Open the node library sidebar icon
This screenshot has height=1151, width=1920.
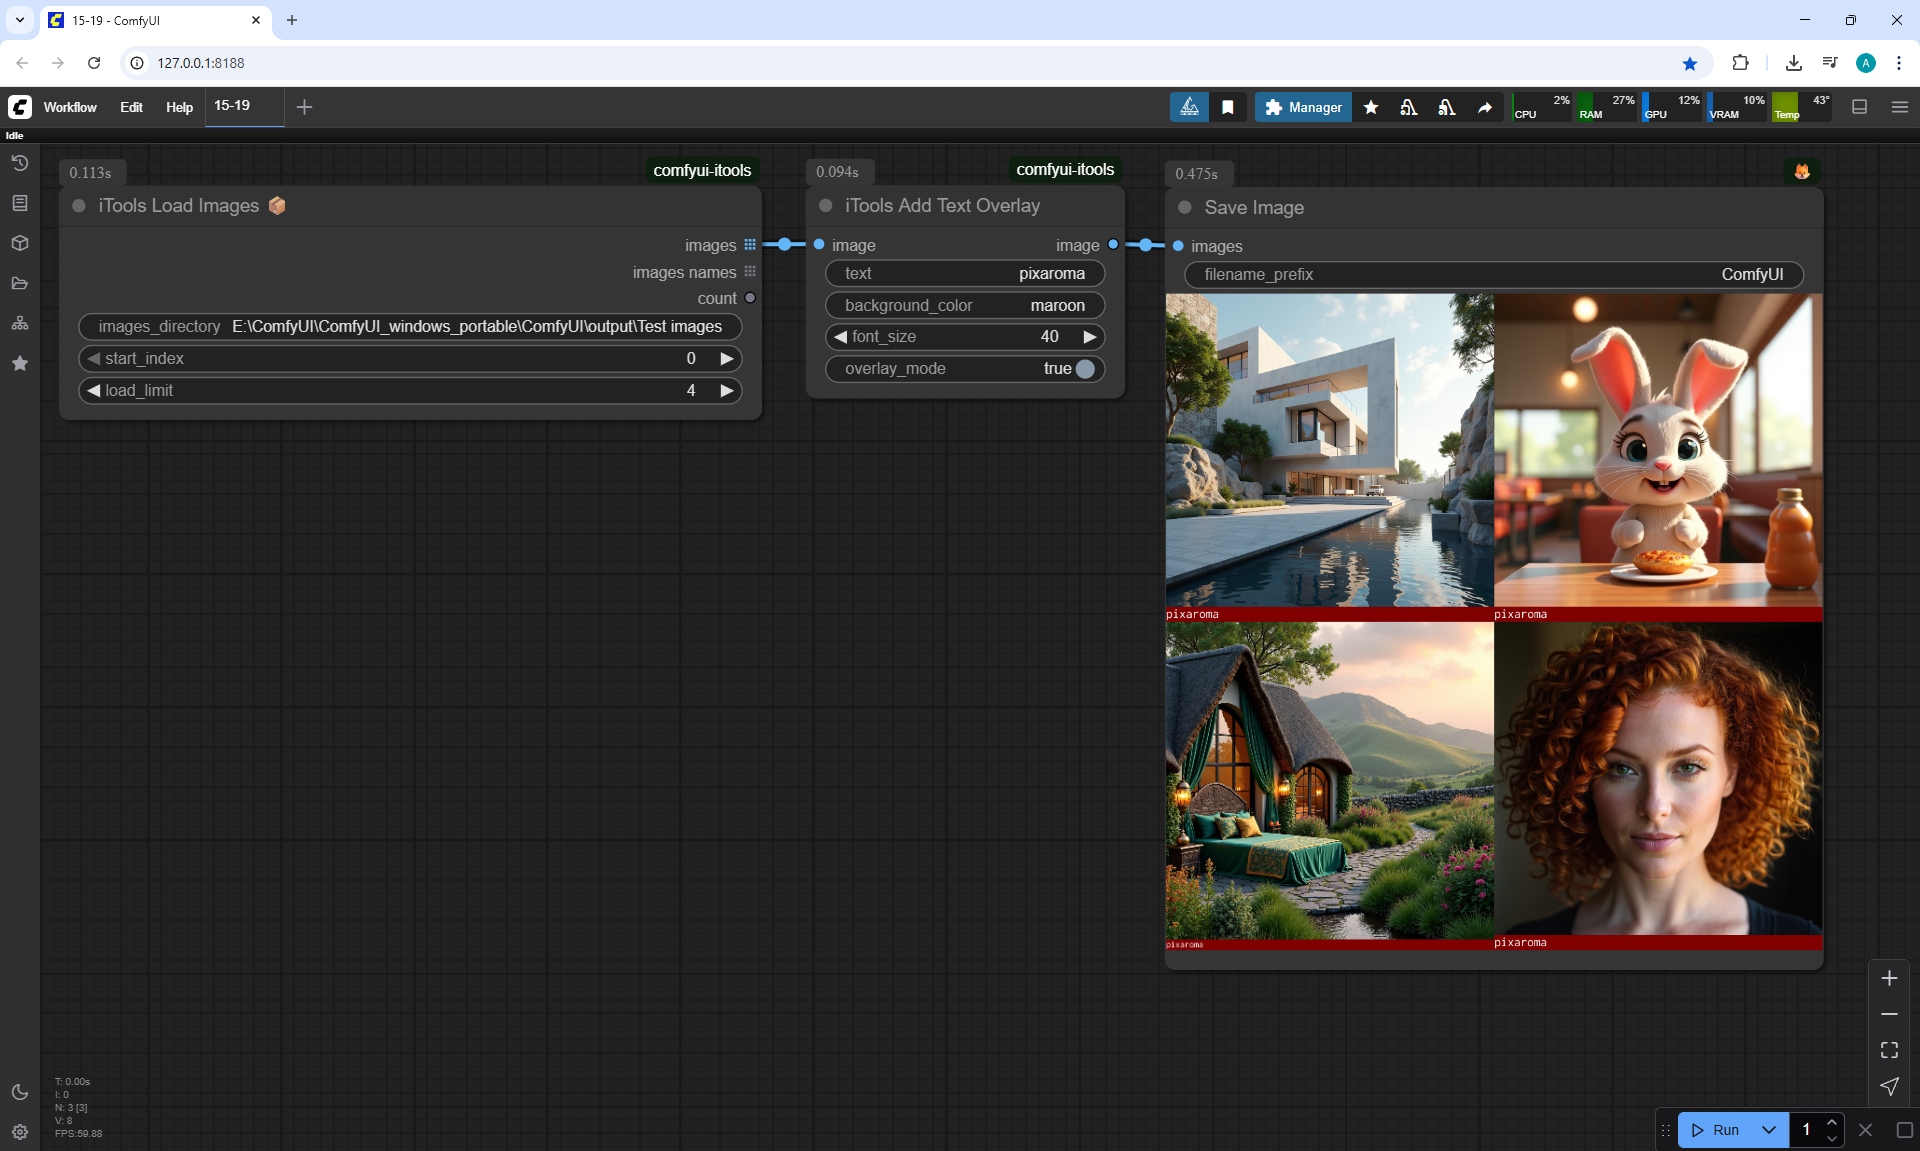(x=20, y=203)
